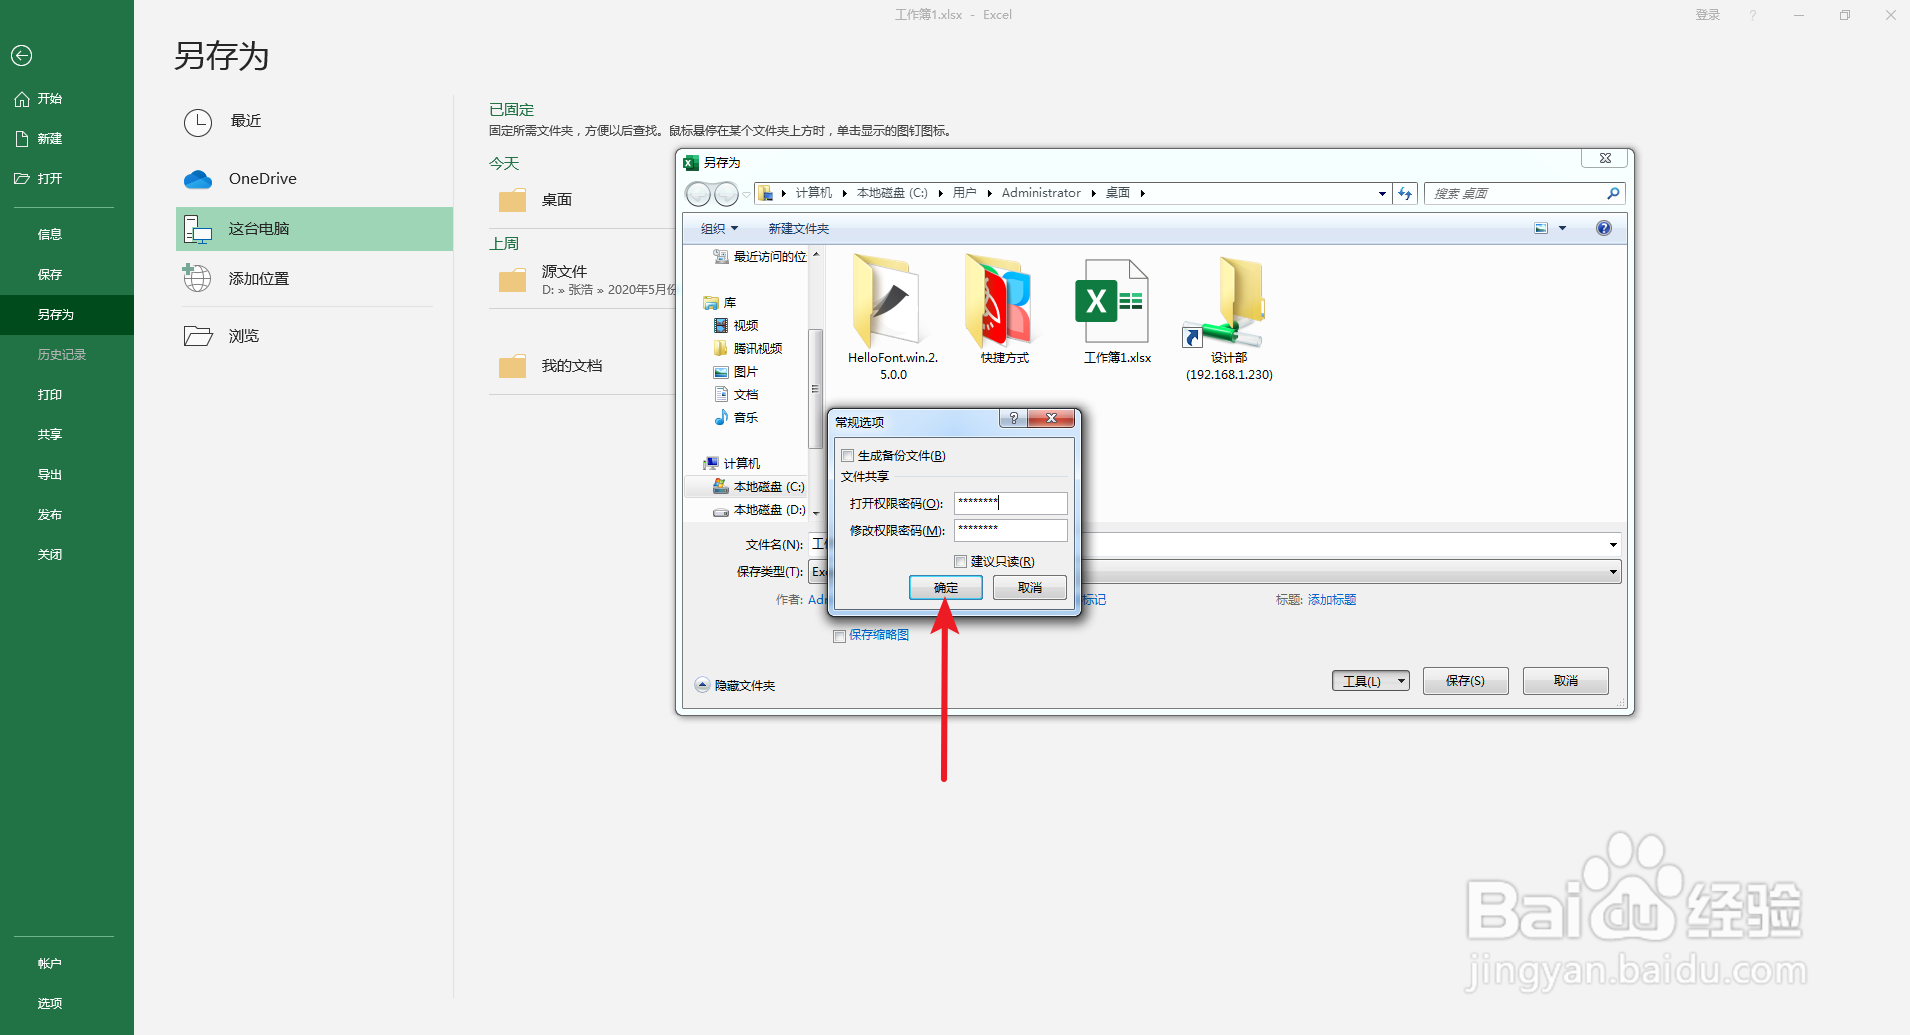Select 音乐 in library tree

tap(736, 418)
